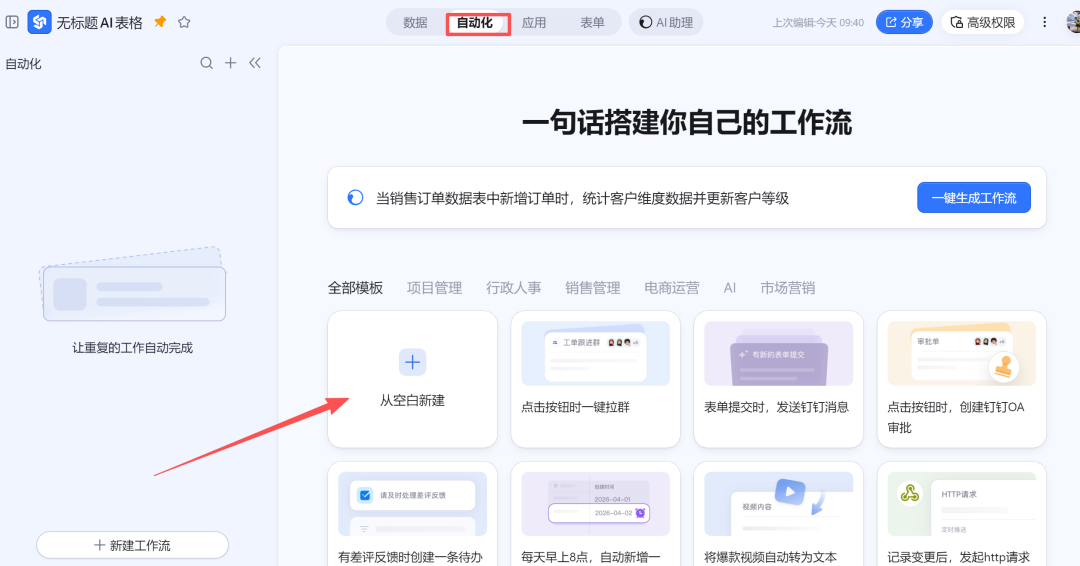Click the checkbox icon in 差评反馈 card

pos(365,495)
